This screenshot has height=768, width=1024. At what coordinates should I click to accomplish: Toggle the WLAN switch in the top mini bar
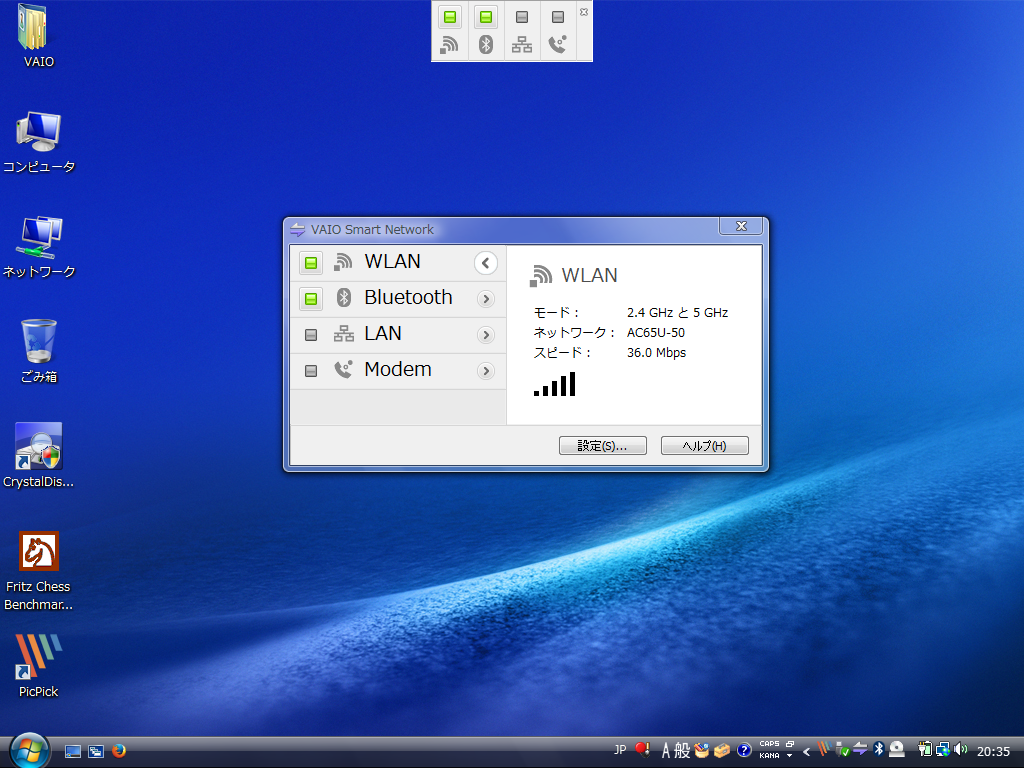[450, 17]
